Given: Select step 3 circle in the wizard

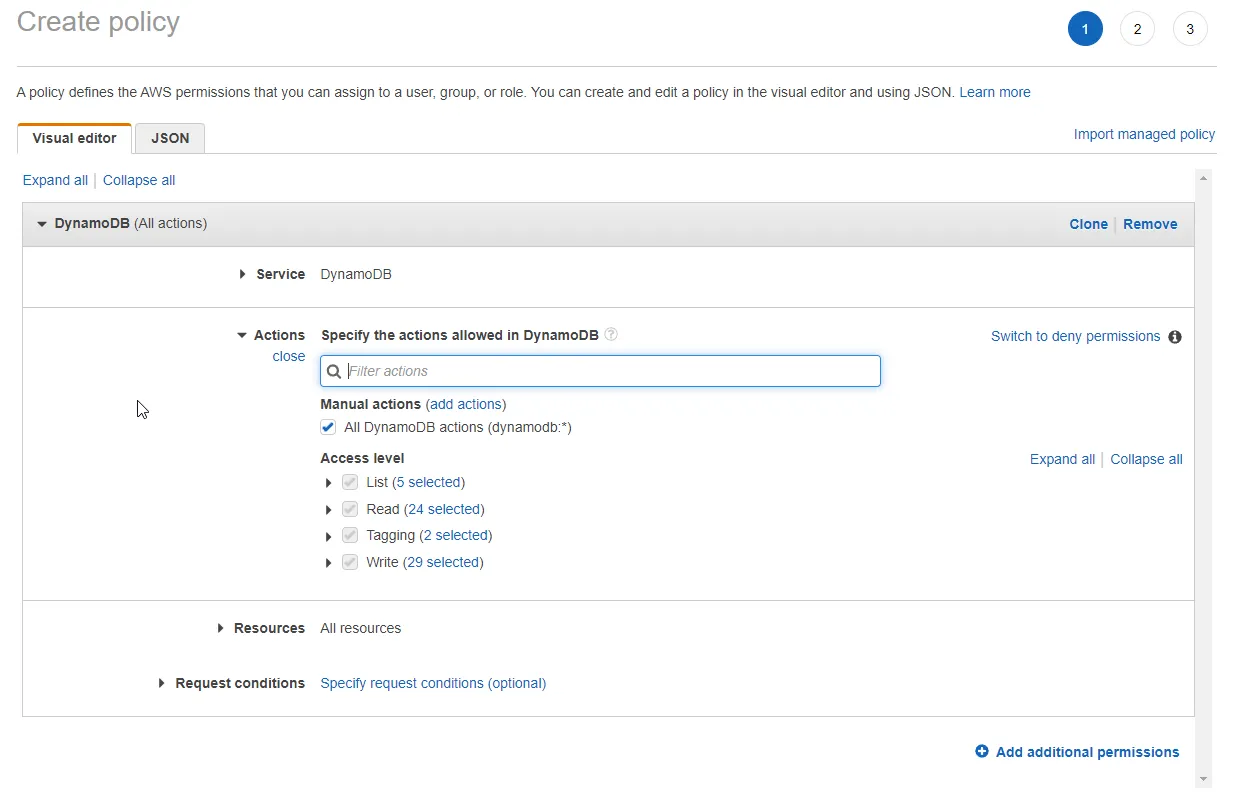Looking at the screenshot, I should pyautogui.click(x=1190, y=28).
